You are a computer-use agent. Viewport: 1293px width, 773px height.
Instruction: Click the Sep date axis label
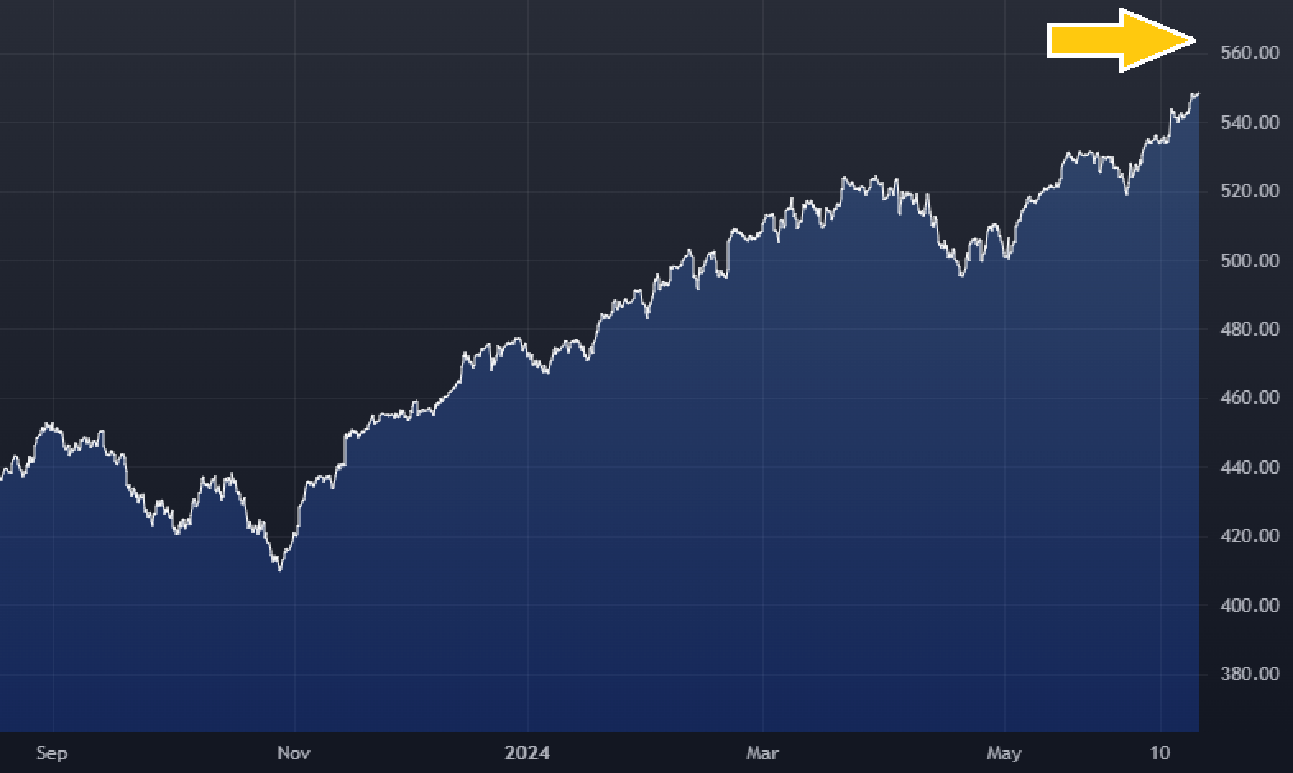click(x=52, y=753)
